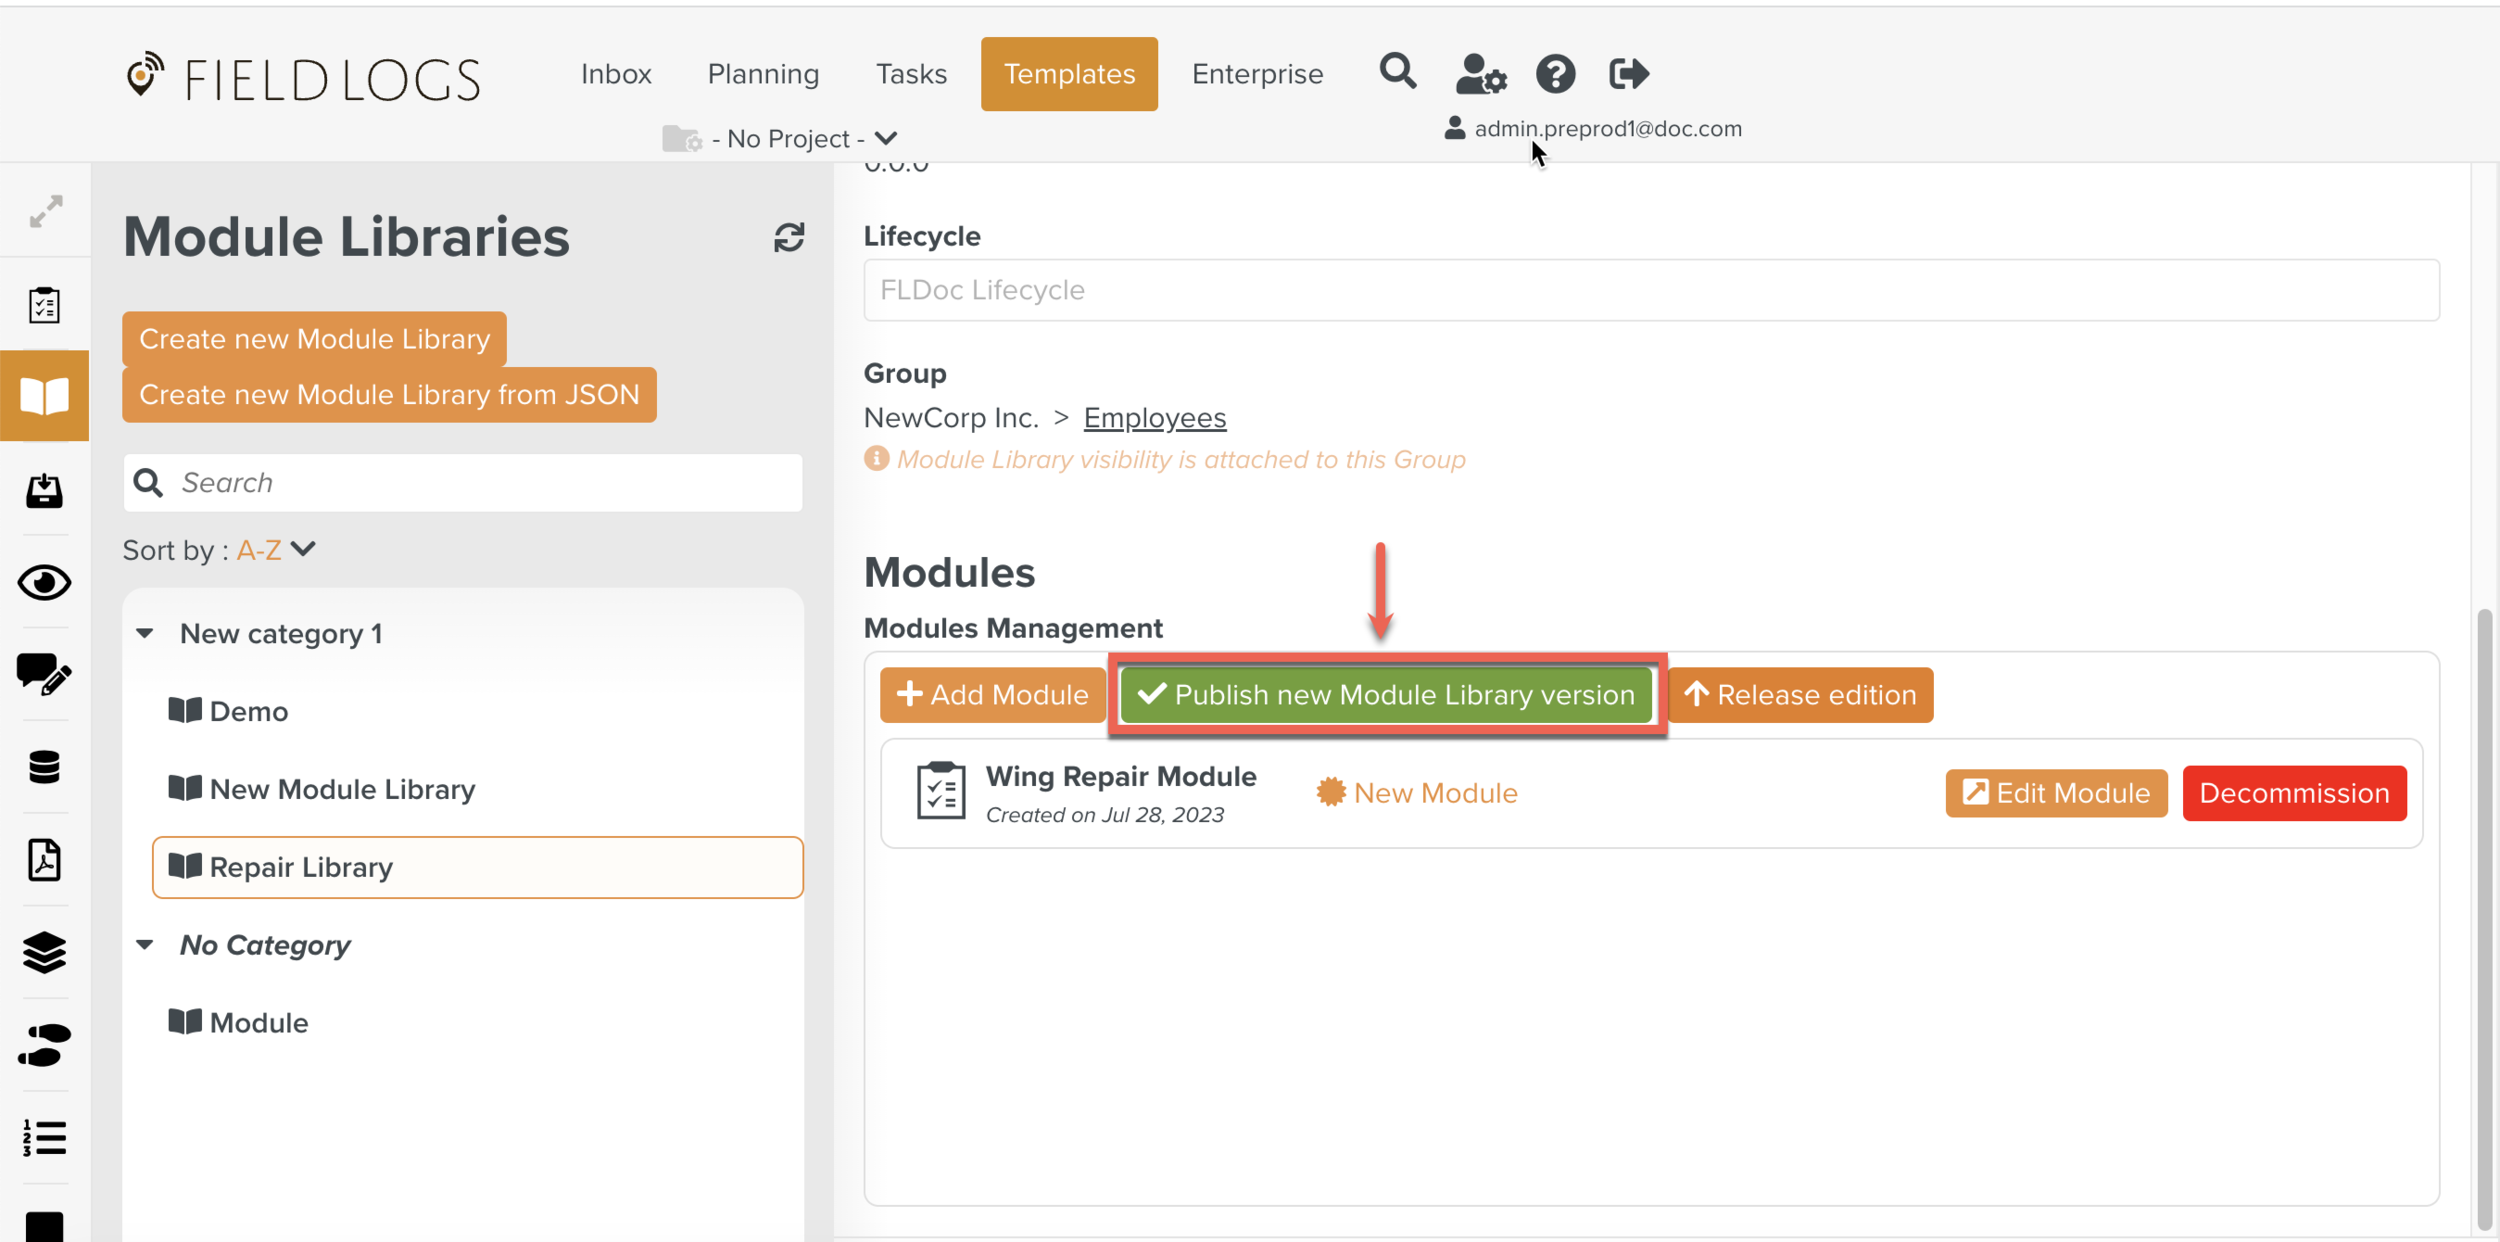Open the checklist templates panel icon
This screenshot has height=1242, width=2500.
pyautogui.click(x=44, y=305)
